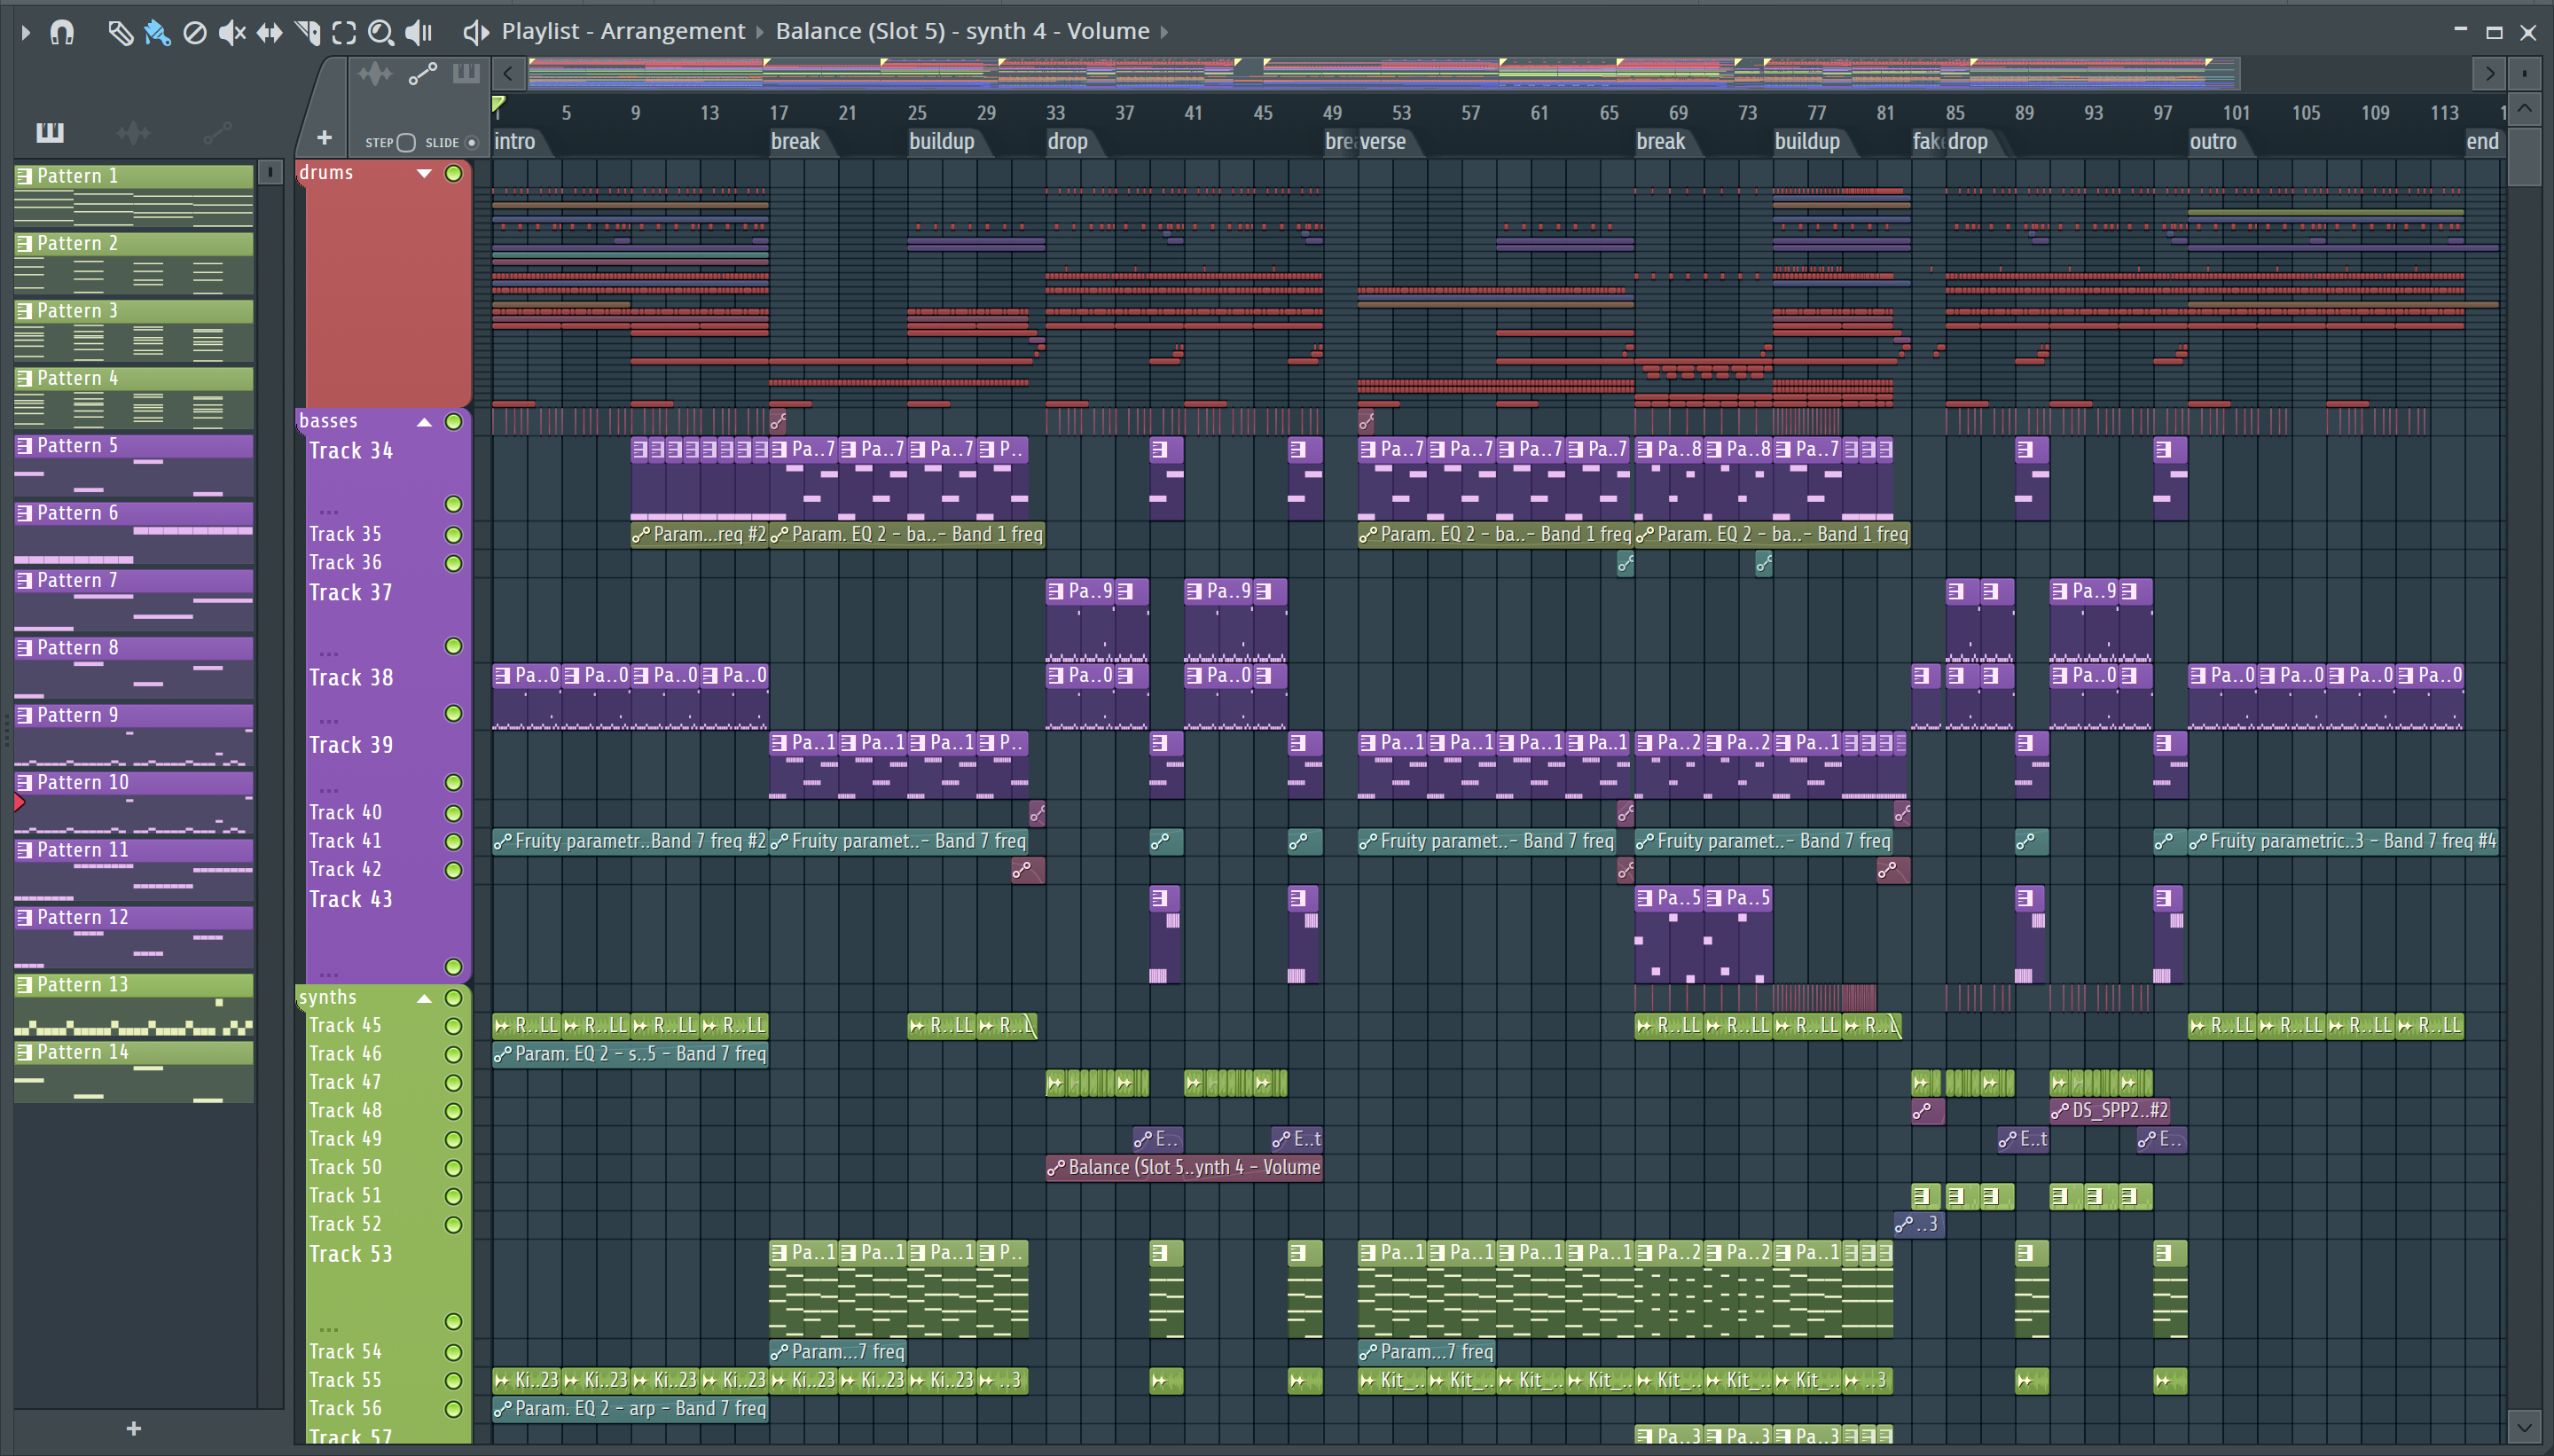Viewport: 2554px width, 1456px height.
Task: Enable STEP editing mode
Action: click(x=406, y=142)
